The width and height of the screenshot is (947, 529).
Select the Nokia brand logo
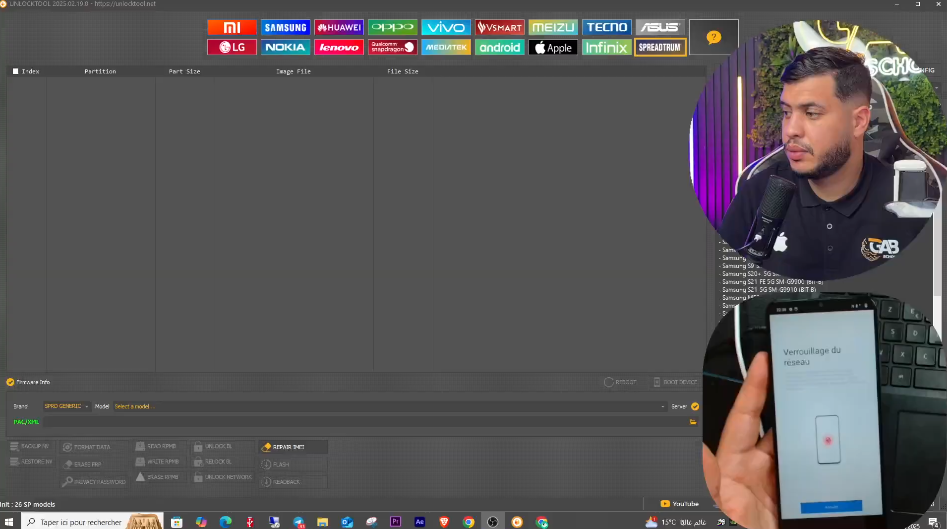pos(286,47)
